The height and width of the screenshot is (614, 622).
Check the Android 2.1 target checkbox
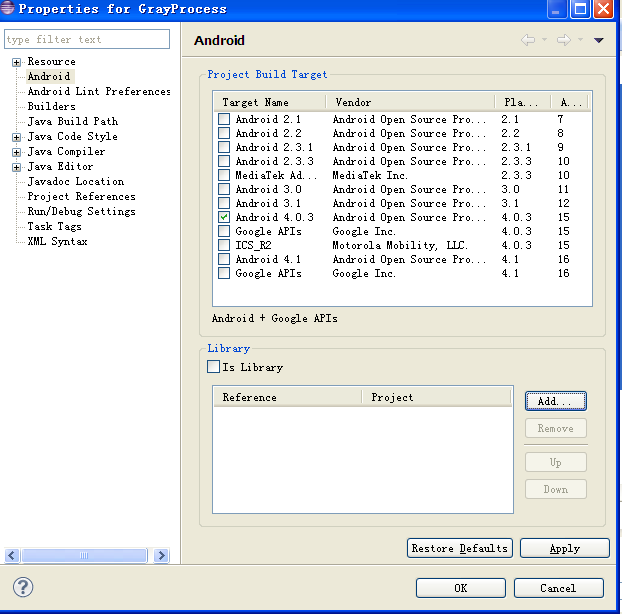224,119
